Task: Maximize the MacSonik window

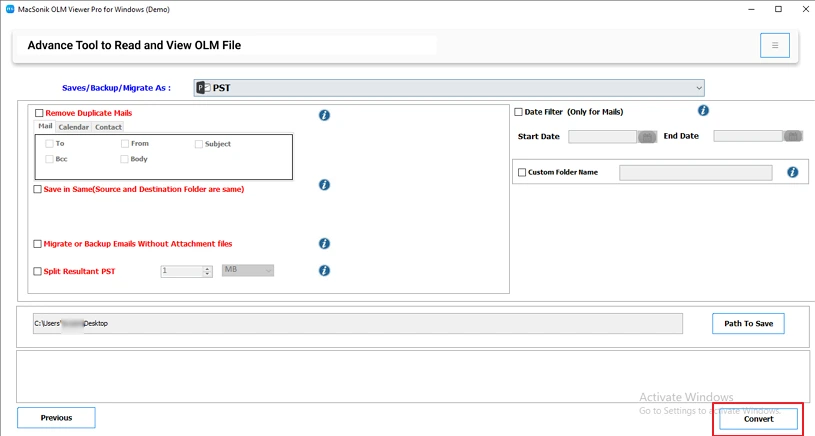Action: (778, 9)
